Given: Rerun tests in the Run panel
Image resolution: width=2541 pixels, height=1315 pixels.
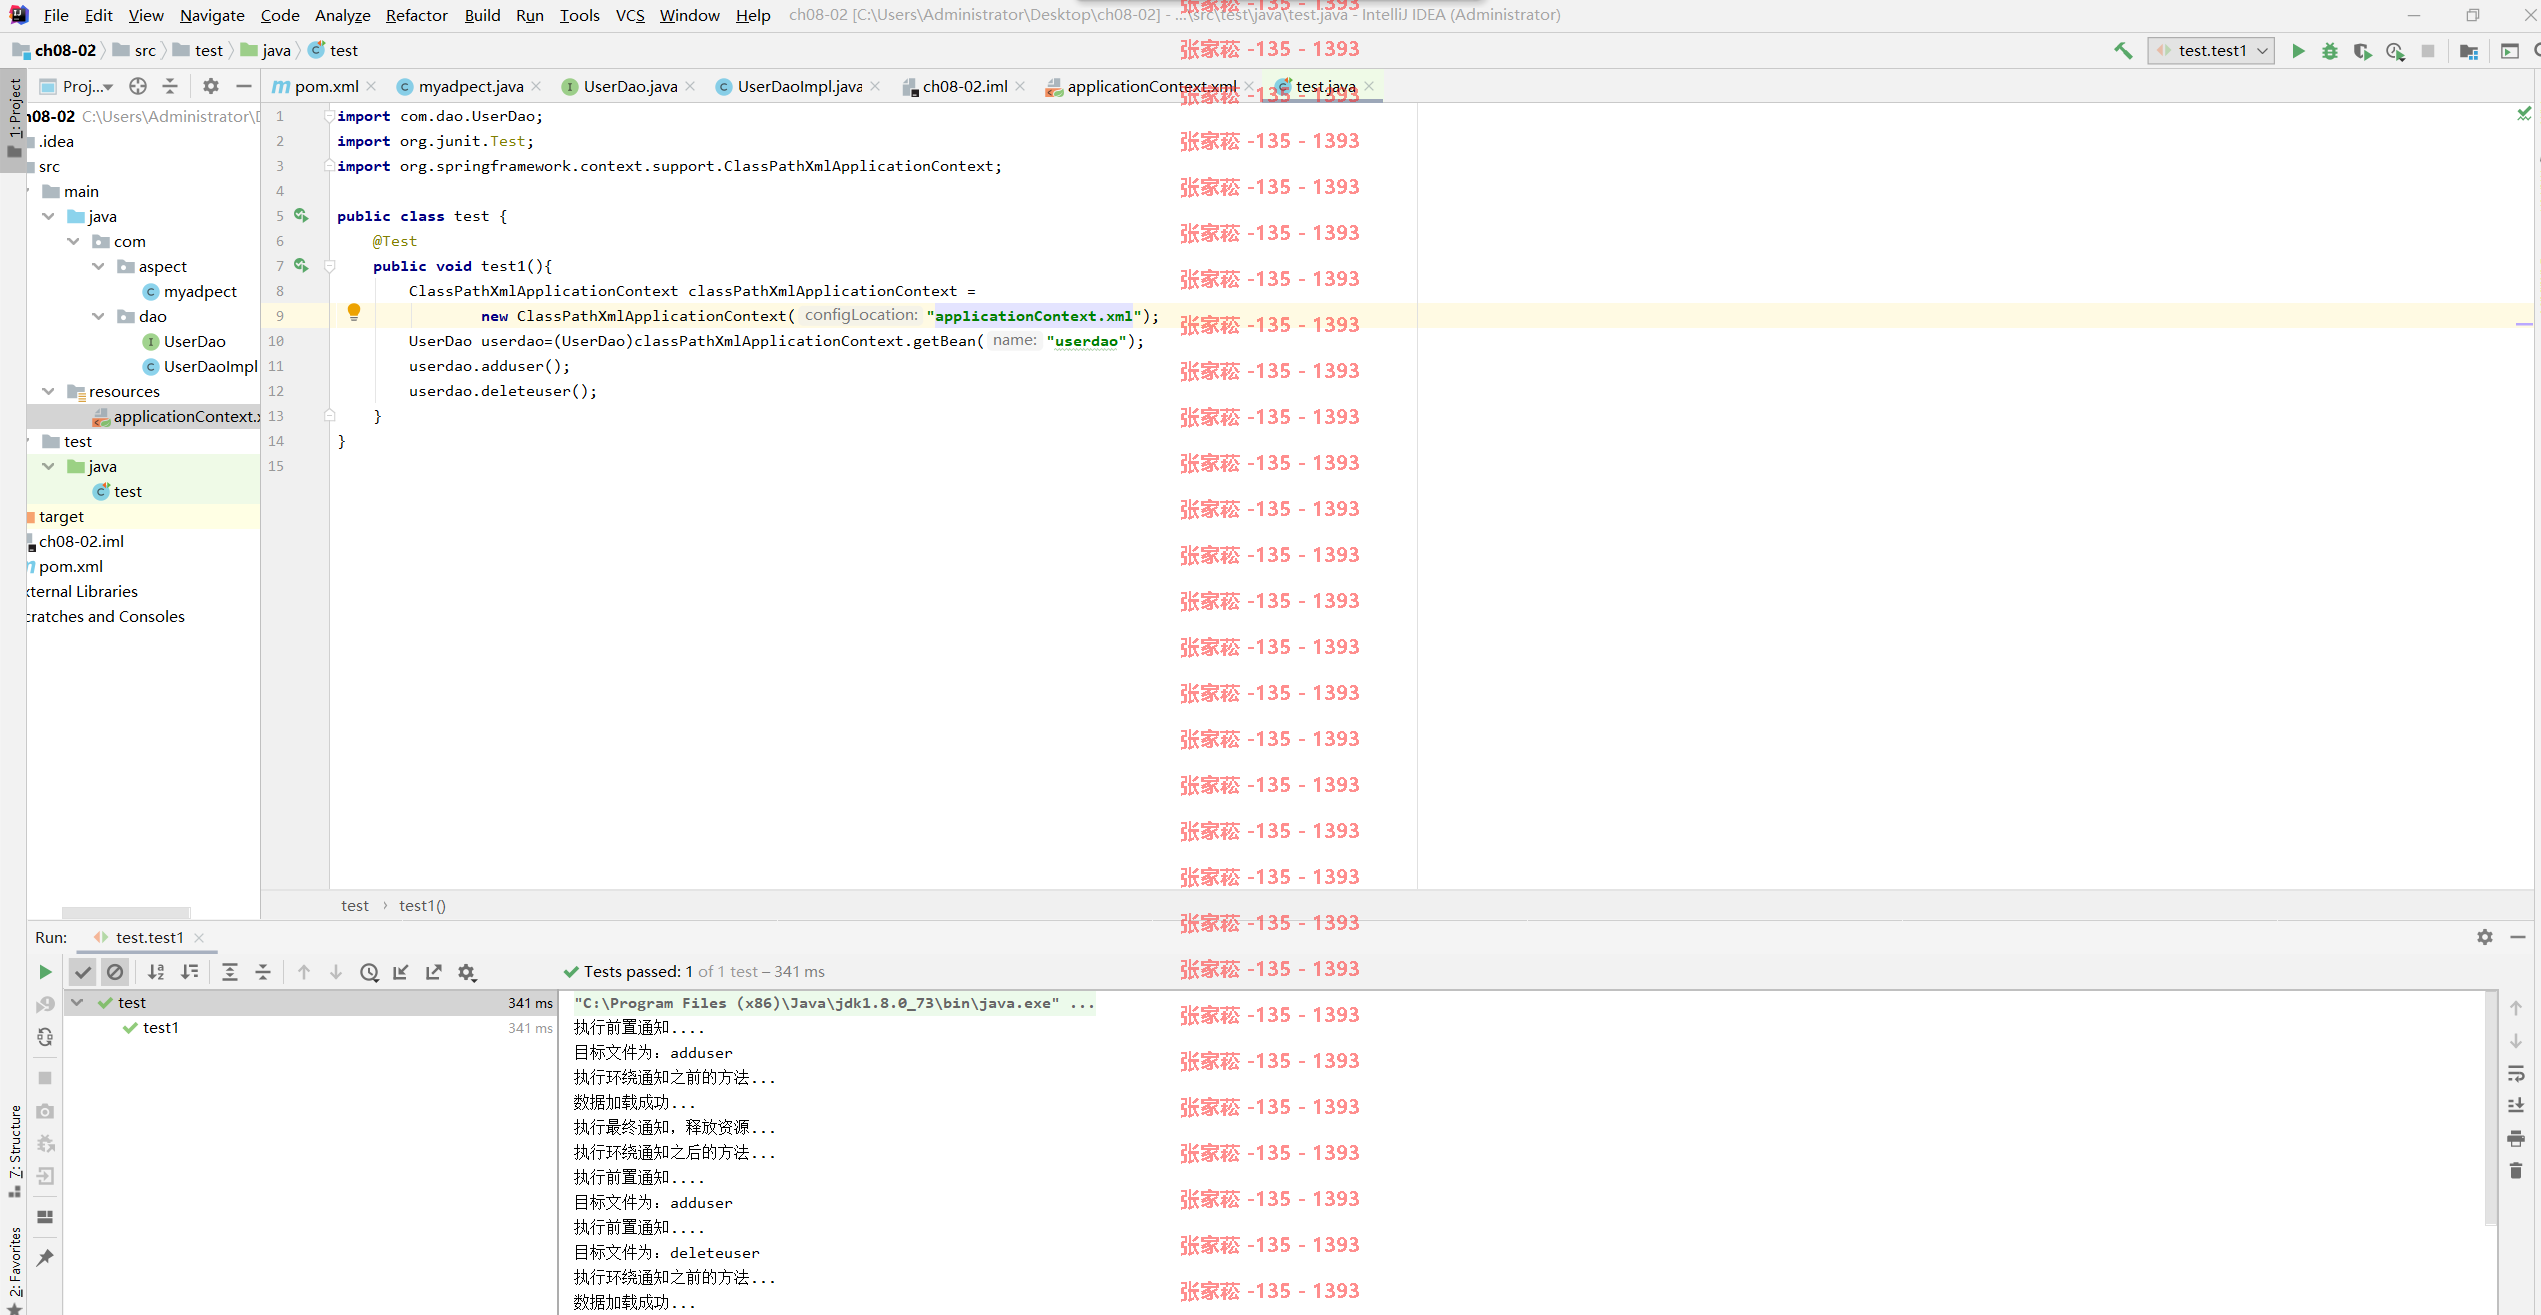Looking at the screenshot, I should coord(45,972).
